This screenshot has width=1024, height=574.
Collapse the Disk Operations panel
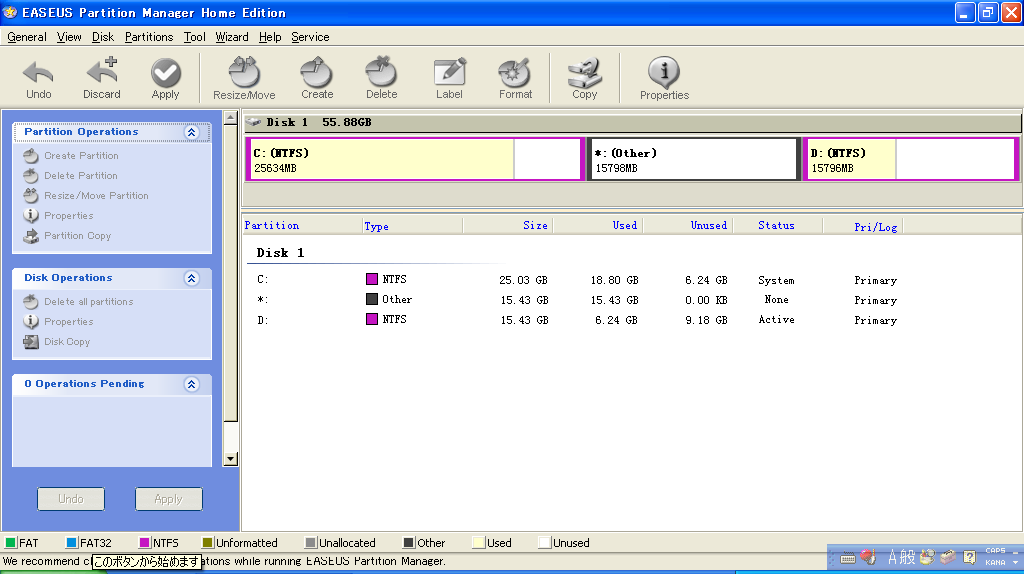pos(191,278)
